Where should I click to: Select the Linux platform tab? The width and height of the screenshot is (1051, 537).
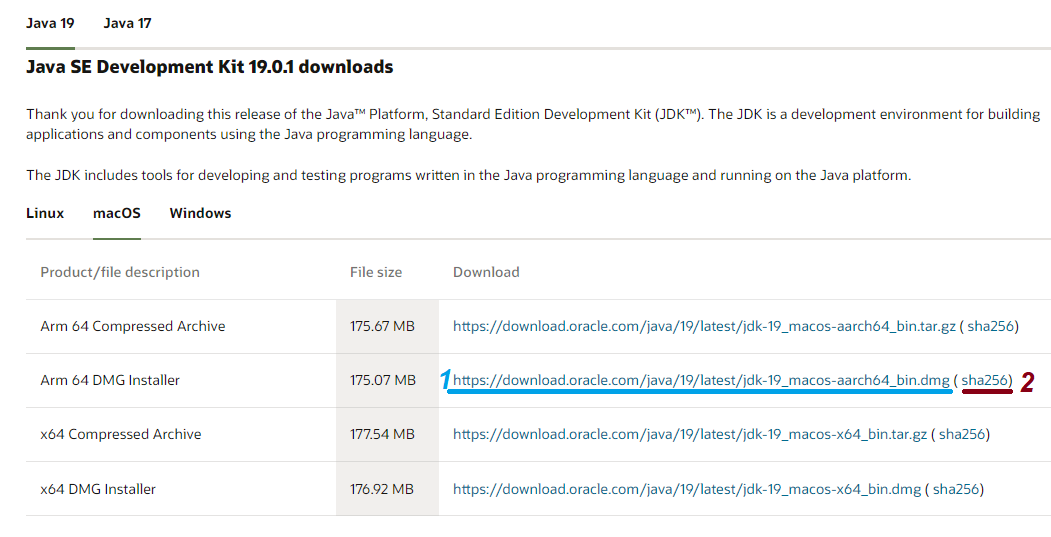[45, 213]
